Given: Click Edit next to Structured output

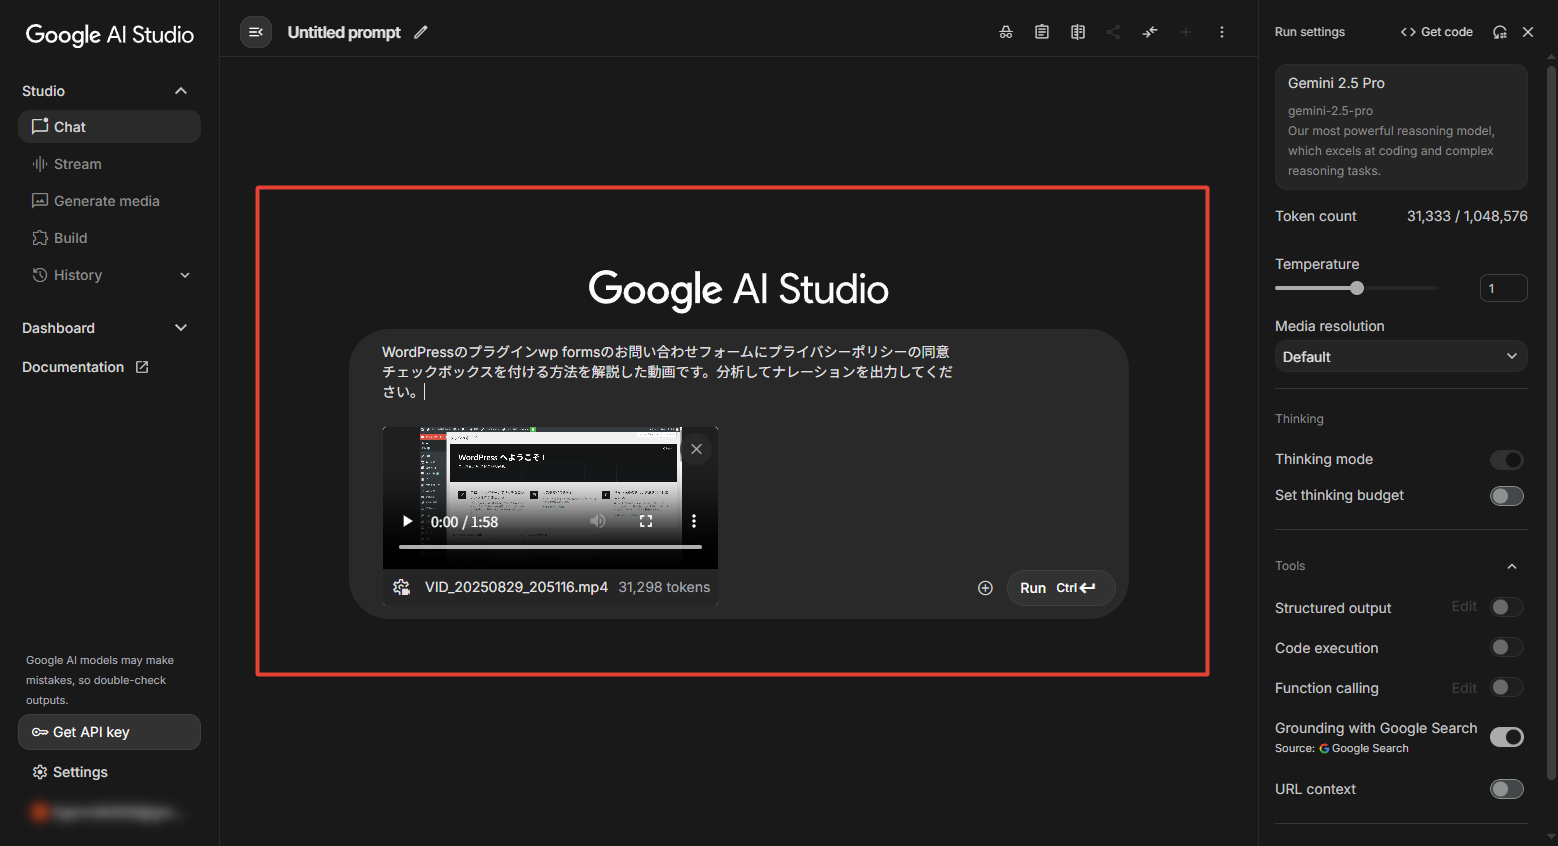Looking at the screenshot, I should (1464, 606).
